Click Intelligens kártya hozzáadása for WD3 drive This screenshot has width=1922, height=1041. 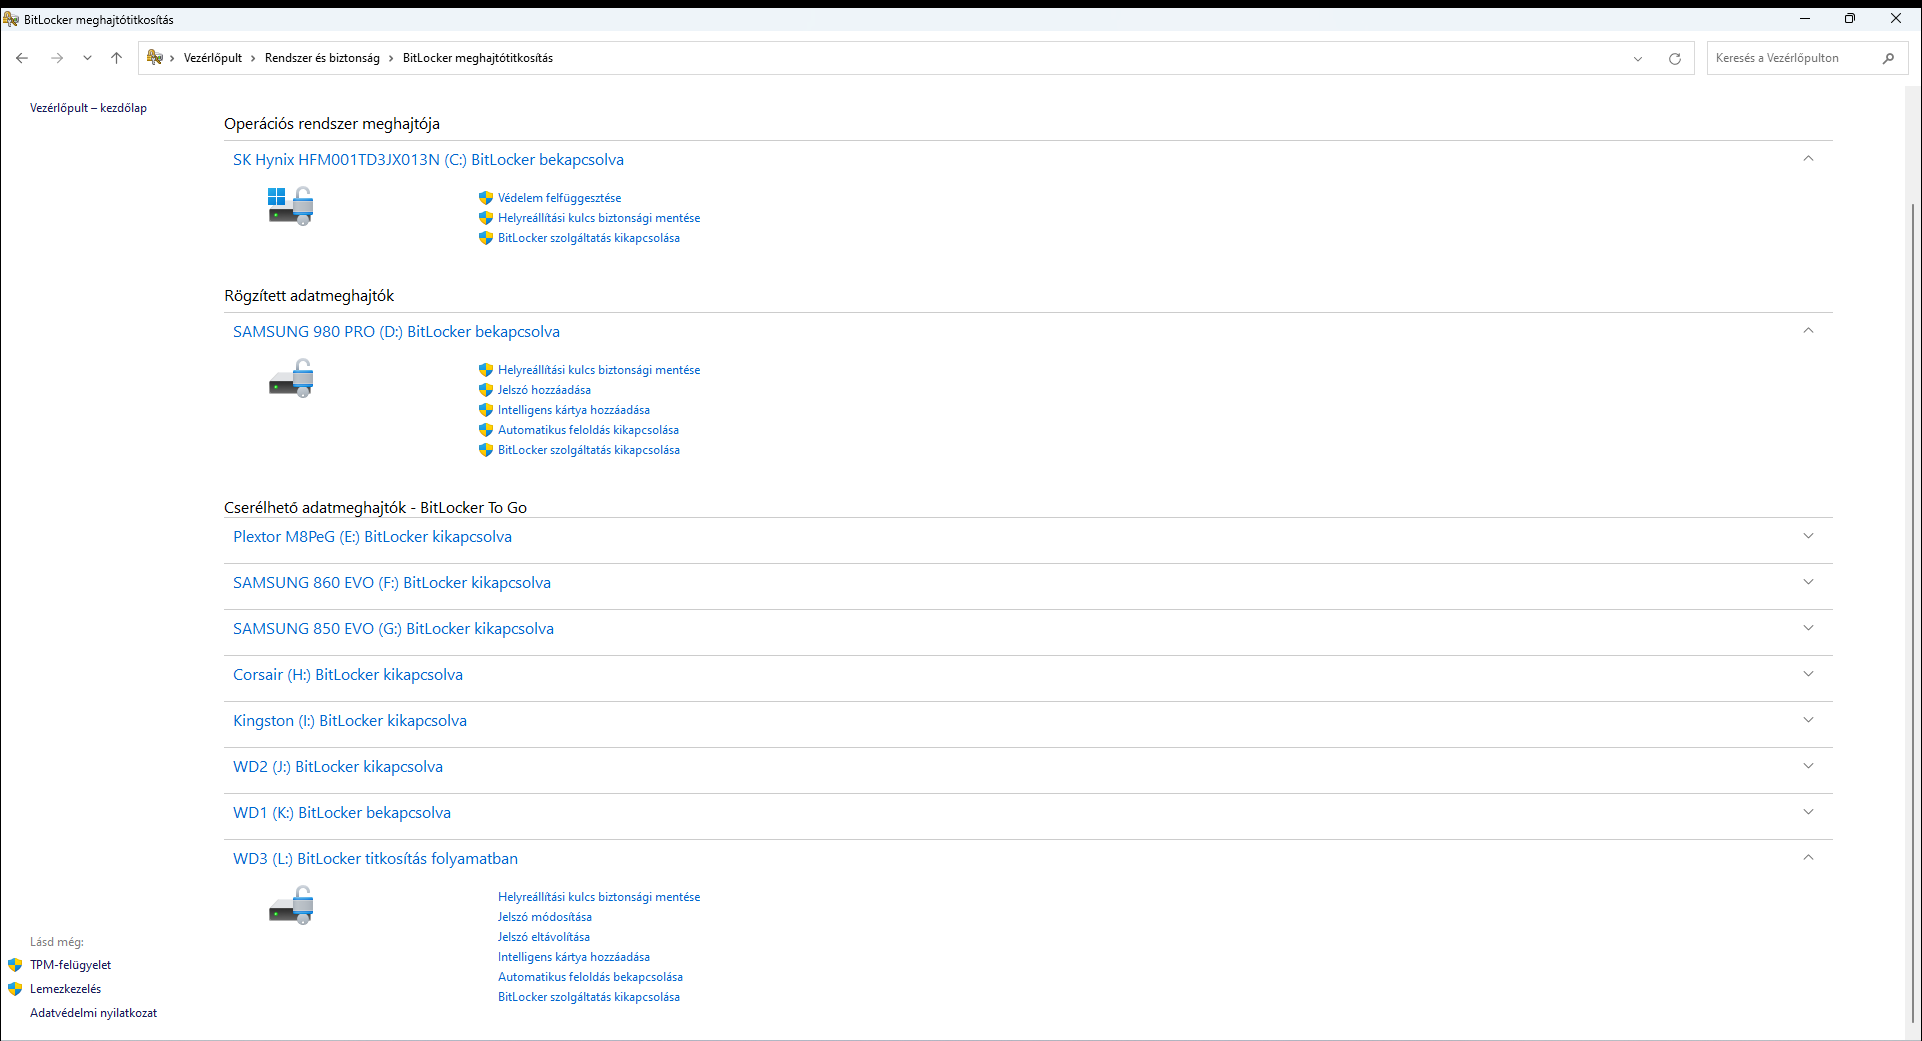pos(574,957)
